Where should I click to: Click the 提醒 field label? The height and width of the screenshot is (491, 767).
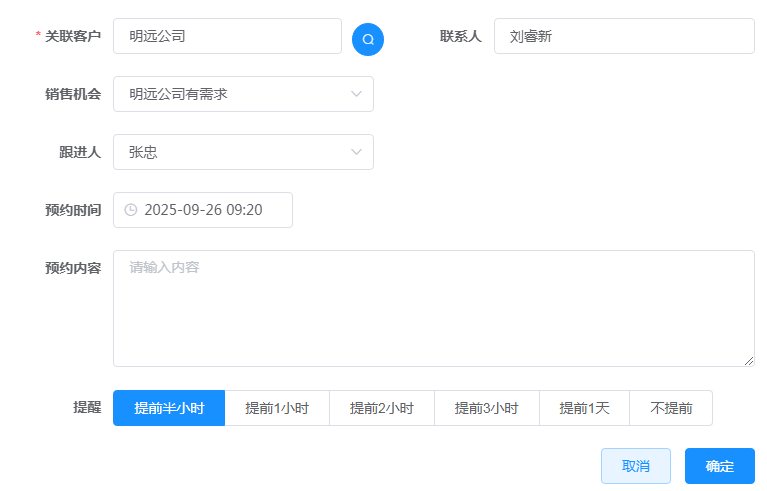[x=87, y=408]
